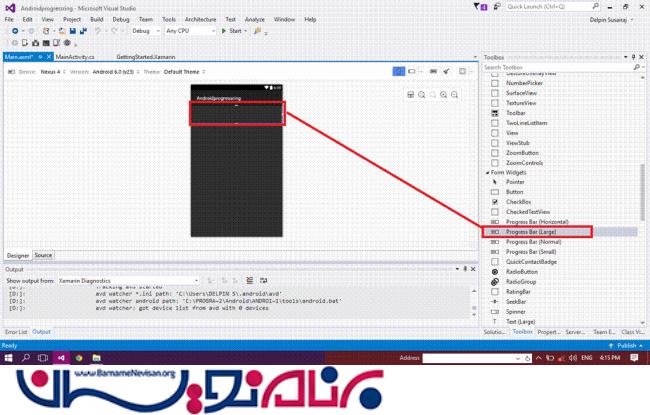Select the RadioGroup widget in Toolbox
650x415 pixels.
tap(520, 282)
